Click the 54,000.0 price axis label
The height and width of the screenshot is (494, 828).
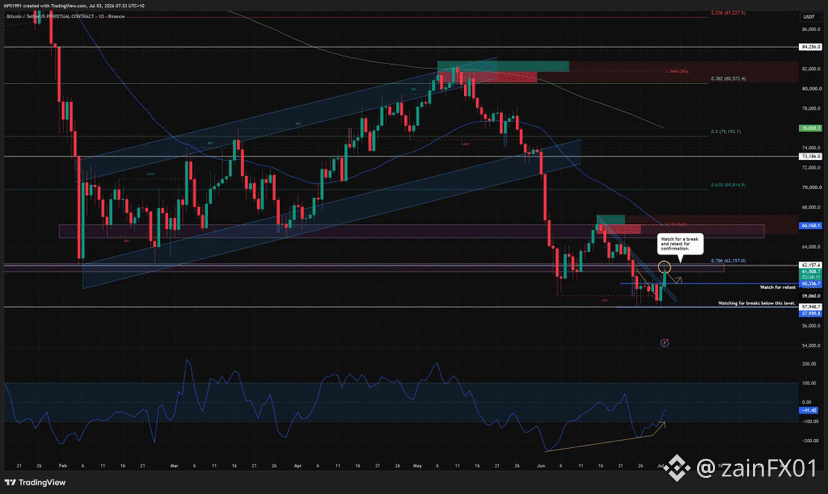[812, 346]
